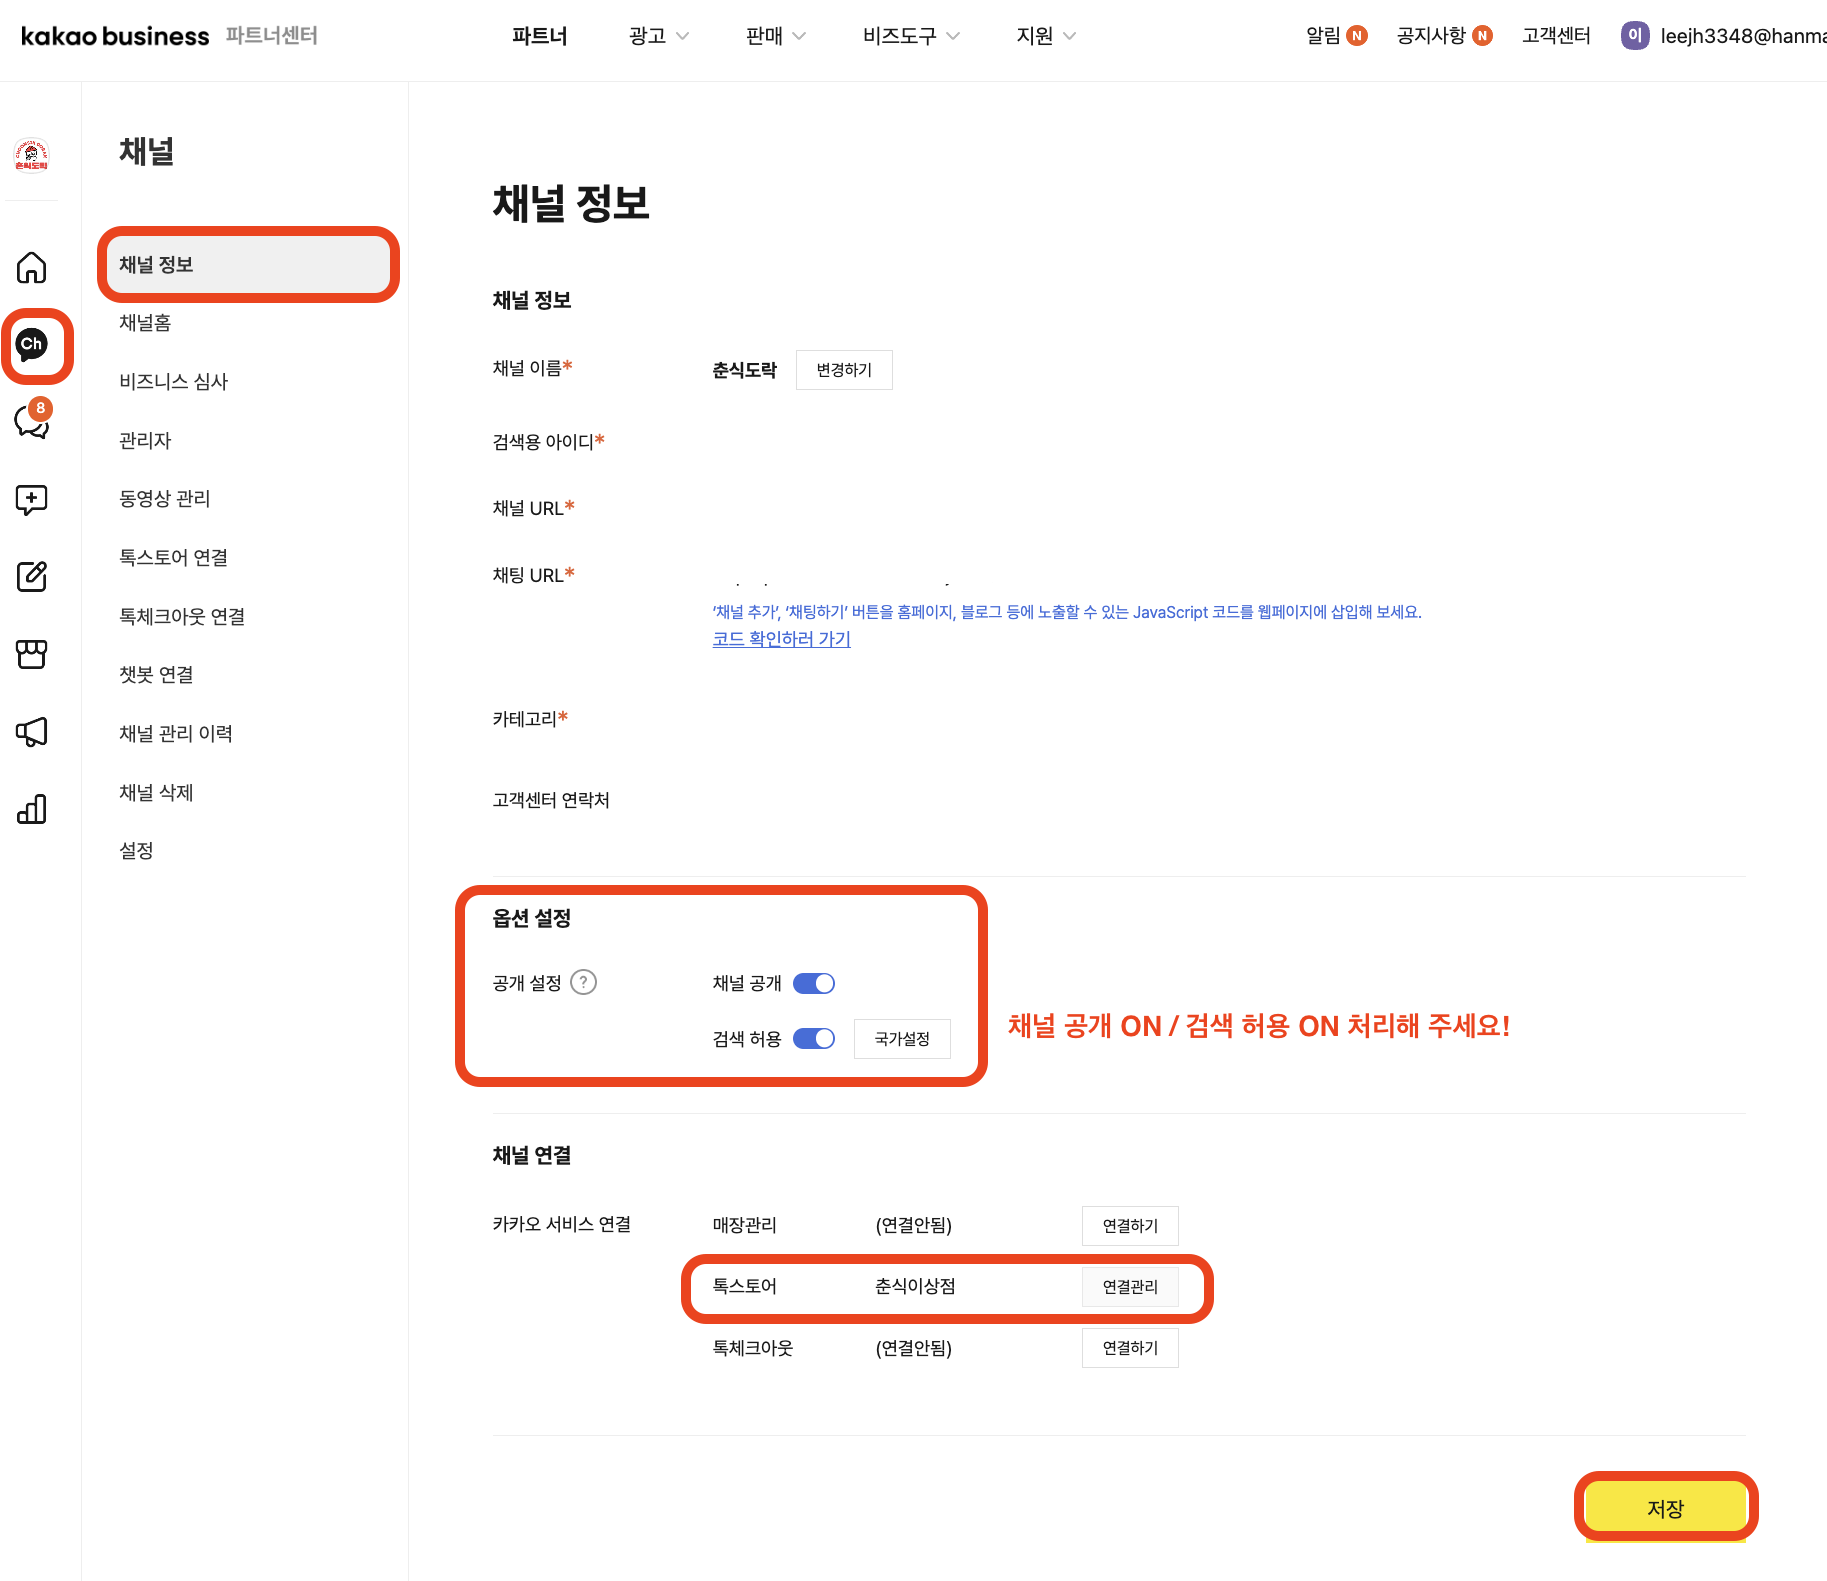This screenshot has width=1827, height=1581.
Task: Expand the 판매 dropdown menu
Action: click(776, 36)
